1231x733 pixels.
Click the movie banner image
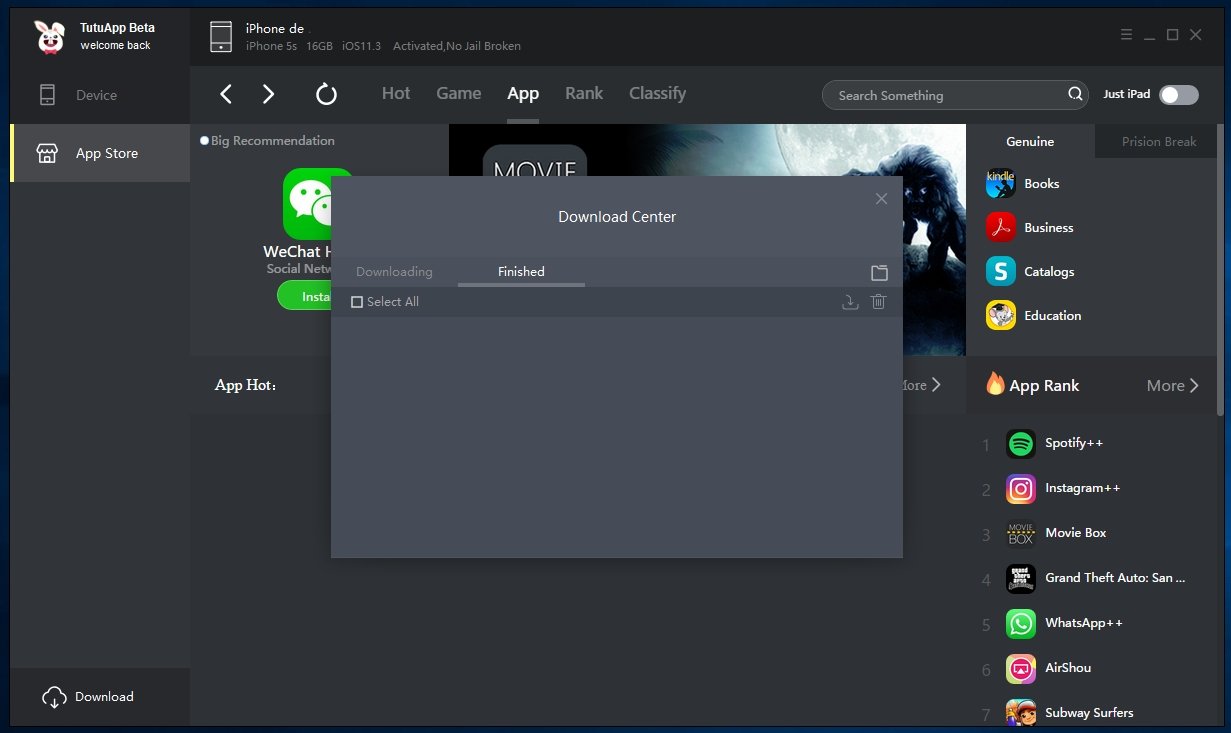[x=706, y=150]
